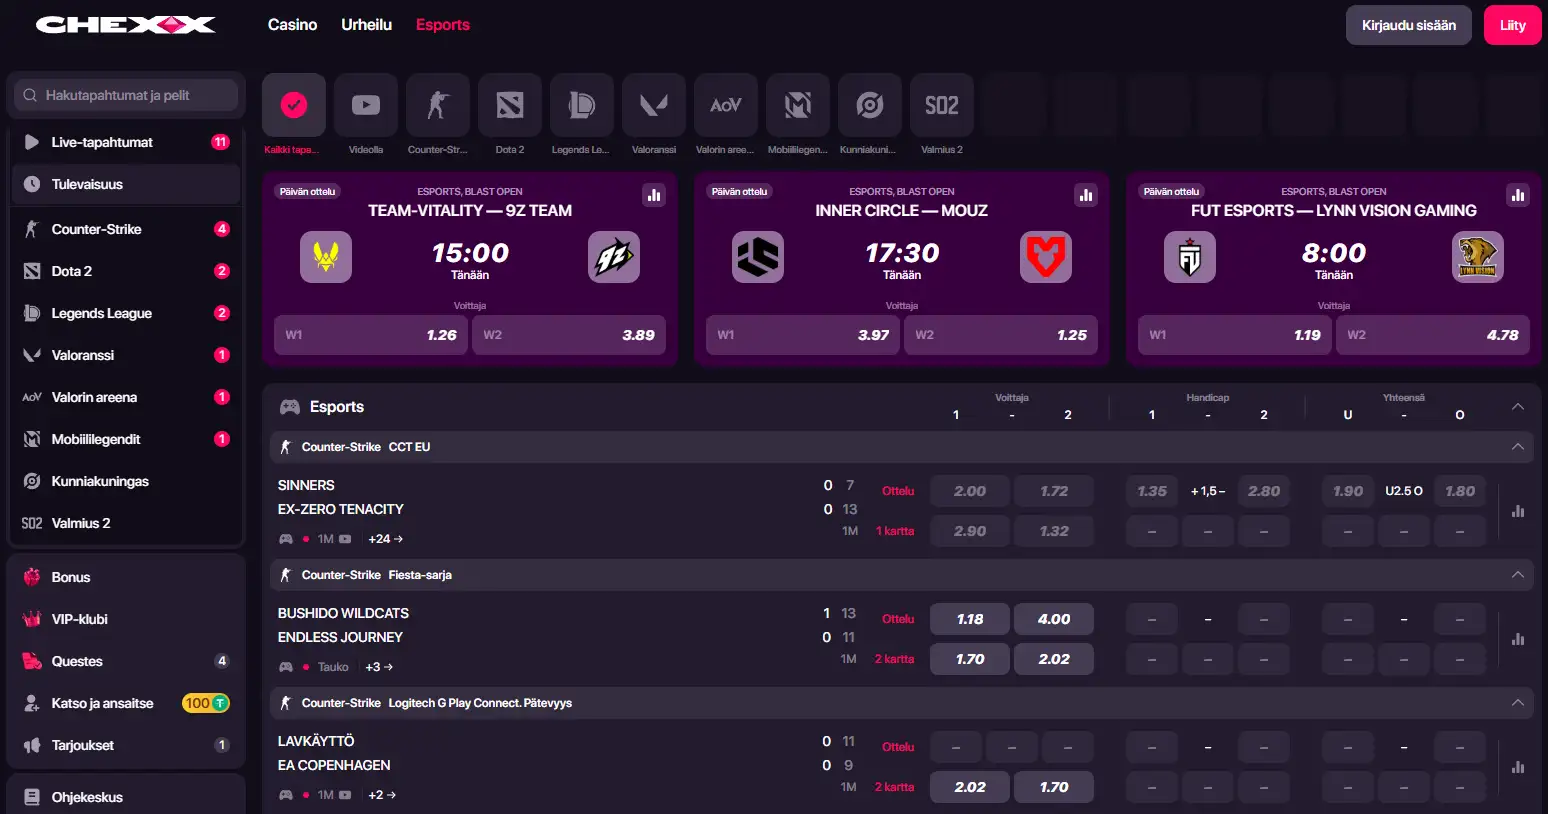
Task: Click the MOUZ team logo
Action: click(x=1046, y=257)
